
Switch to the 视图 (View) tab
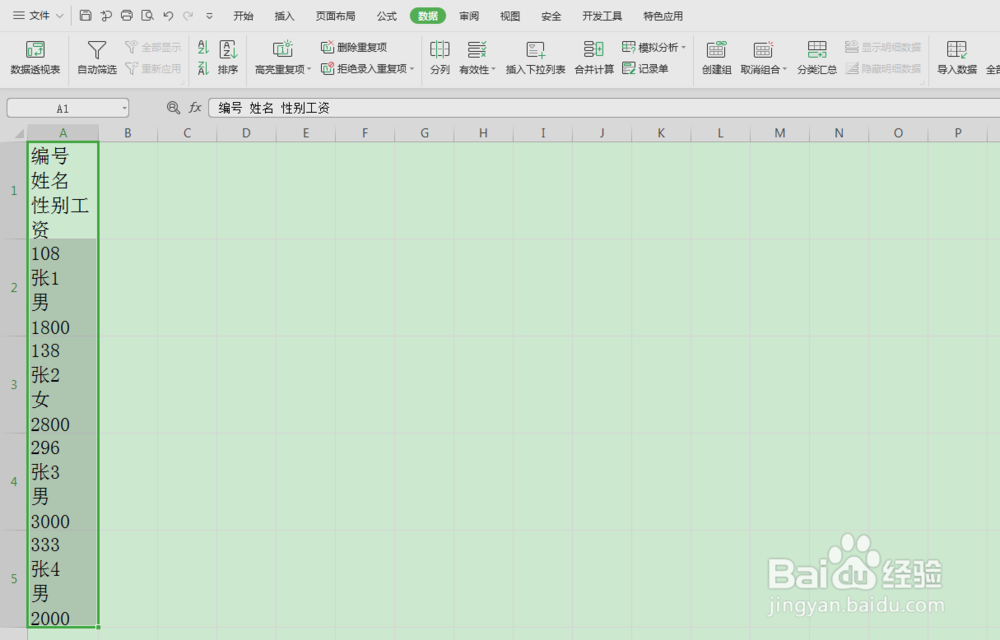(x=510, y=16)
